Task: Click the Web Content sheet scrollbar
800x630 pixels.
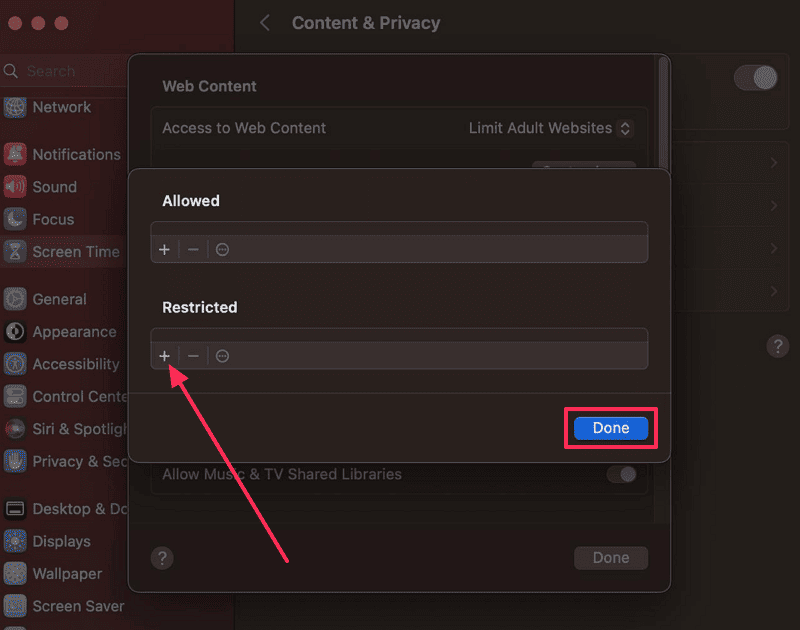Action: pos(663,112)
